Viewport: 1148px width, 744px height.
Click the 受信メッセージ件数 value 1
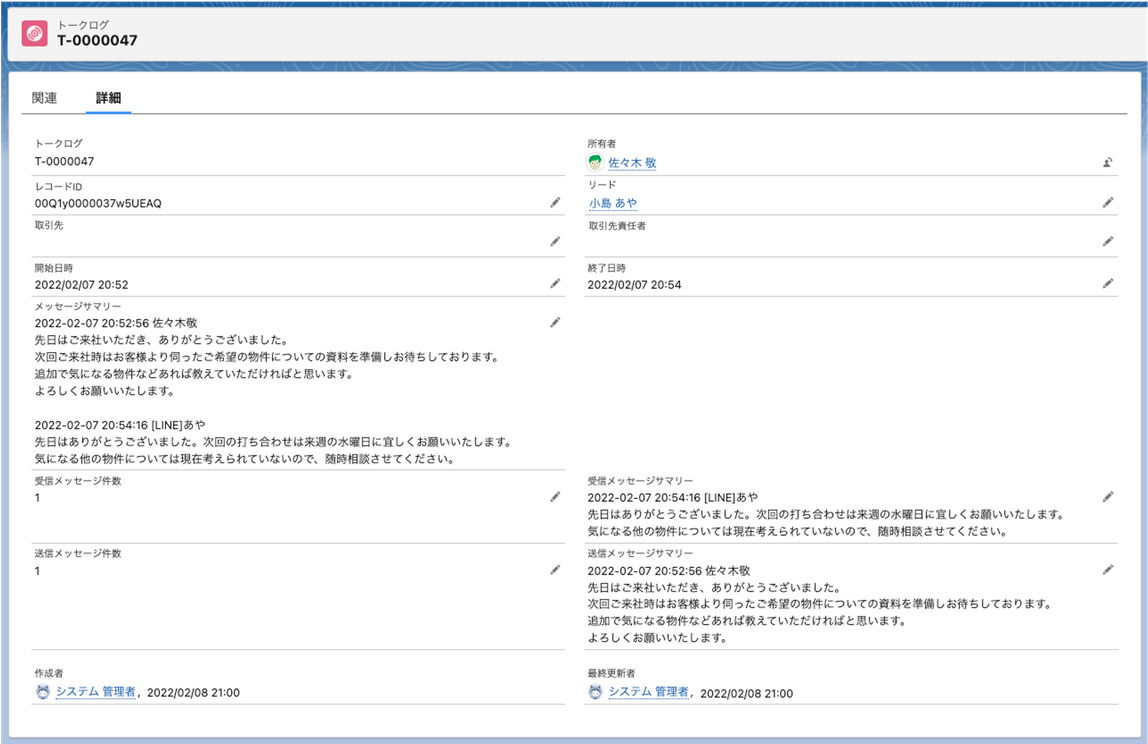(x=37, y=498)
